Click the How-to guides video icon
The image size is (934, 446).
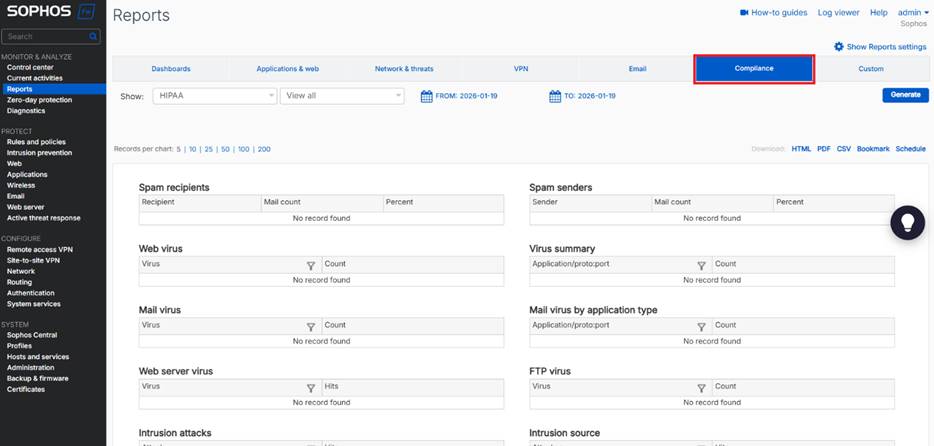(744, 13)
